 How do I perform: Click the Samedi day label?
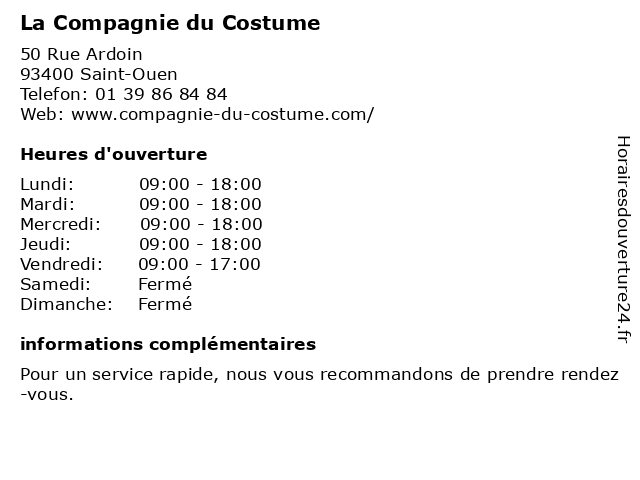55,284
